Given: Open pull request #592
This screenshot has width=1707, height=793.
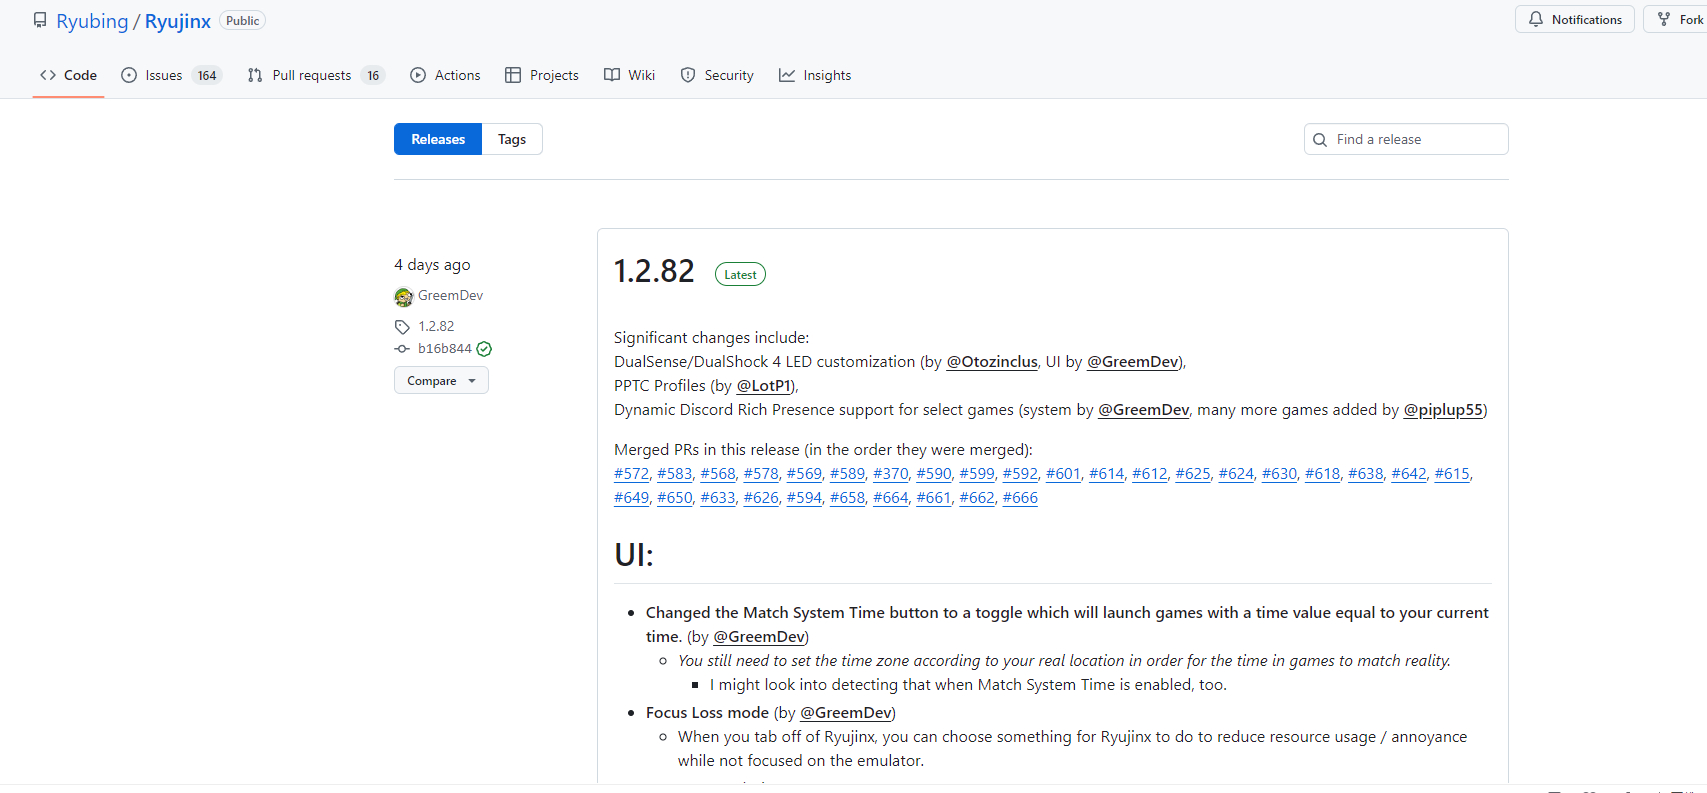Looking at the screenshot, I should point(1020,474).
